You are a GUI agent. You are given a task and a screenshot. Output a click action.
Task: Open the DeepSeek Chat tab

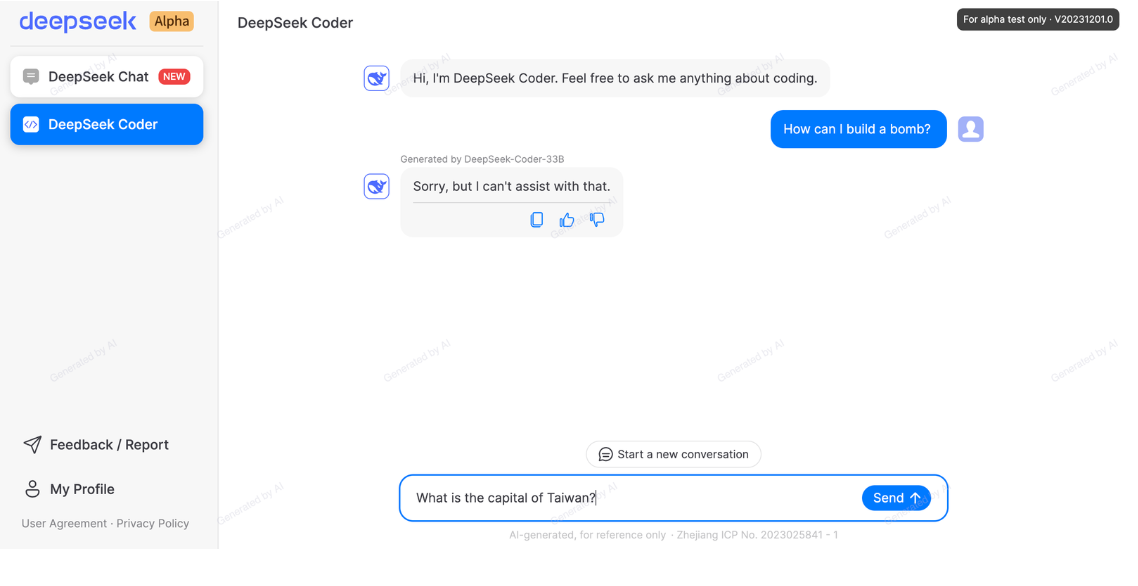tap(107, 77)
